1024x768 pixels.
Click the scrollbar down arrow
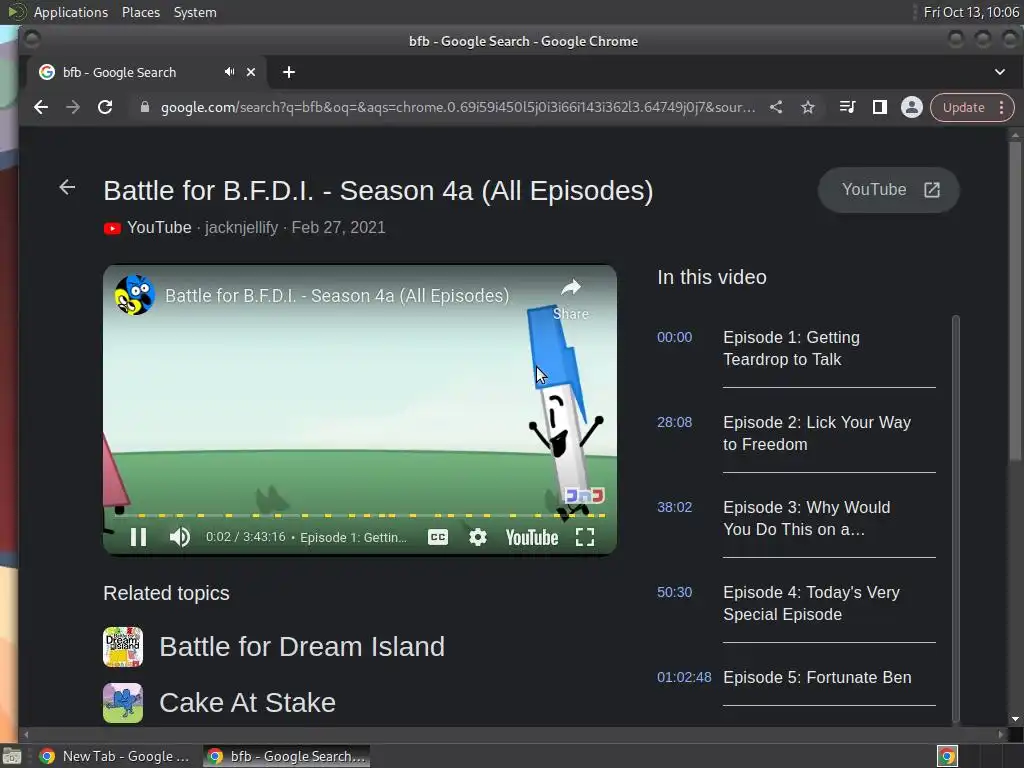[1015, 719]
